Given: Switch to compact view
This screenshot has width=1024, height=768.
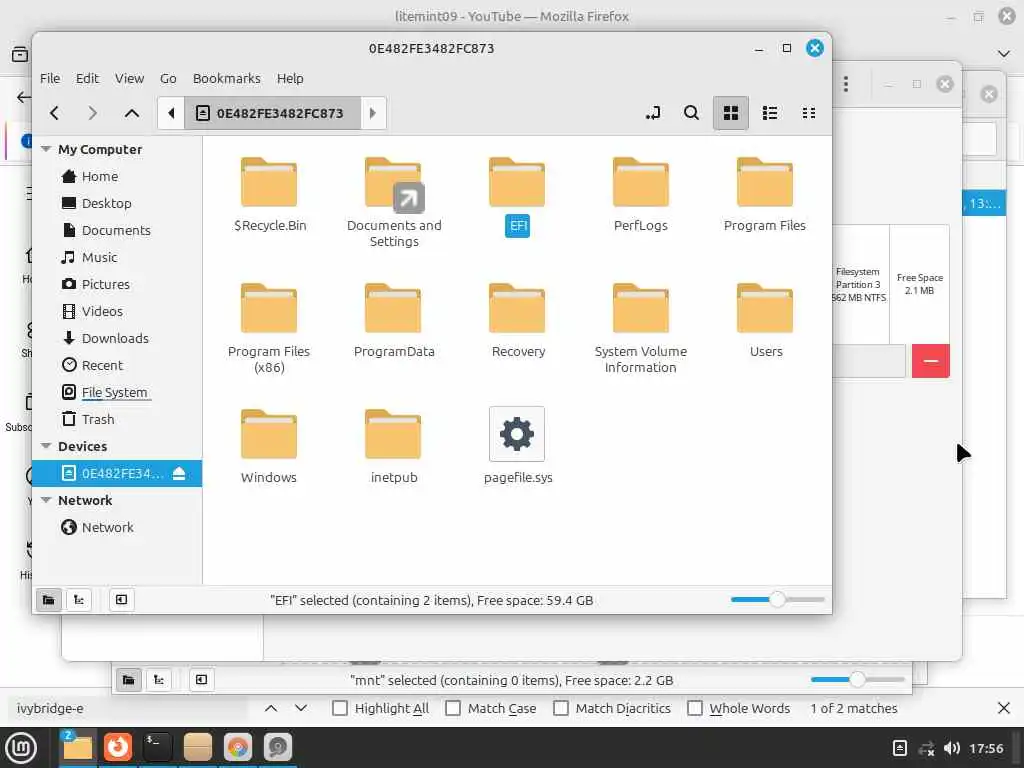Looking at the screenshot, I should (808, 113).
